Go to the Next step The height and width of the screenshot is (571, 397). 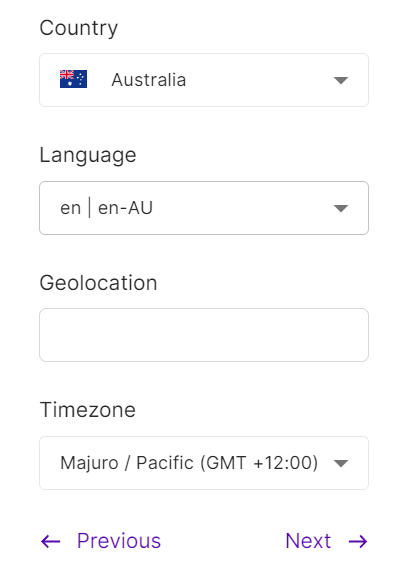coord(326,541)
